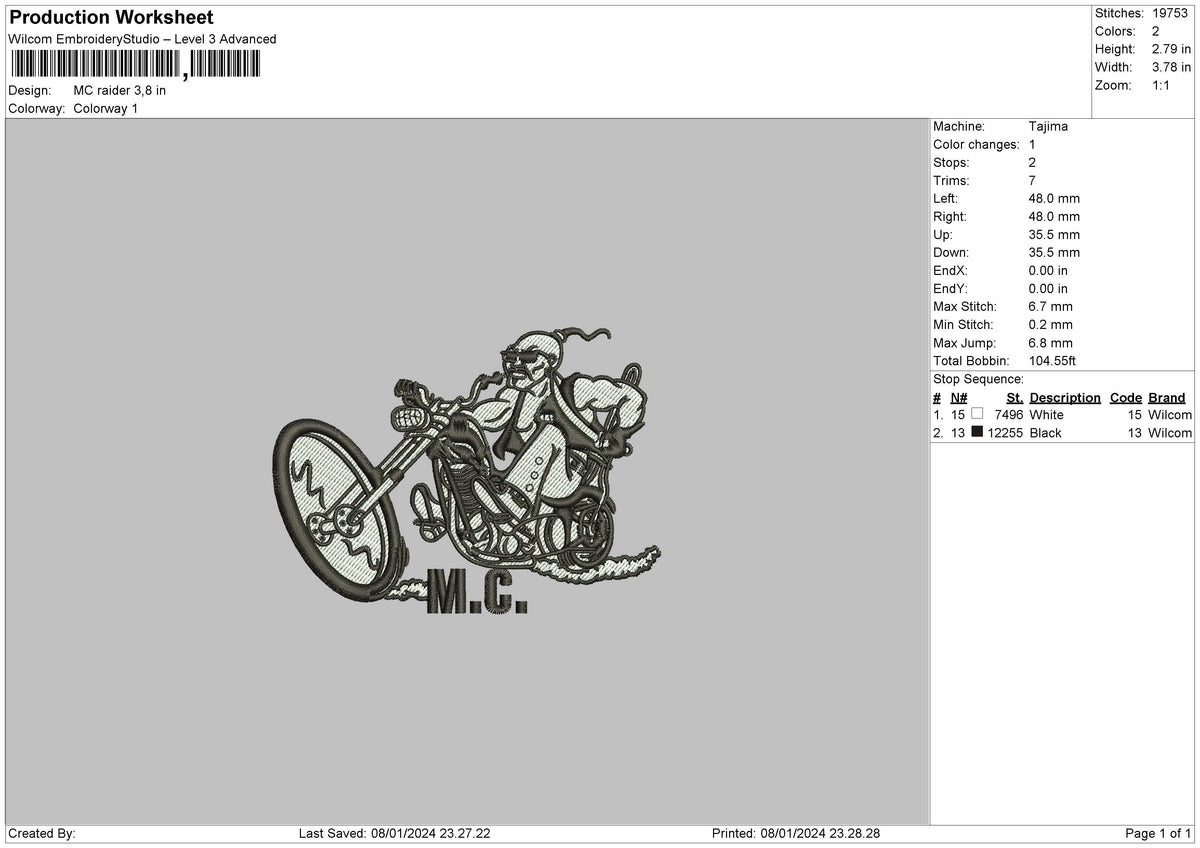Click the white color swatch in stop sequence

pyautogui.click(x=977, y=414)
